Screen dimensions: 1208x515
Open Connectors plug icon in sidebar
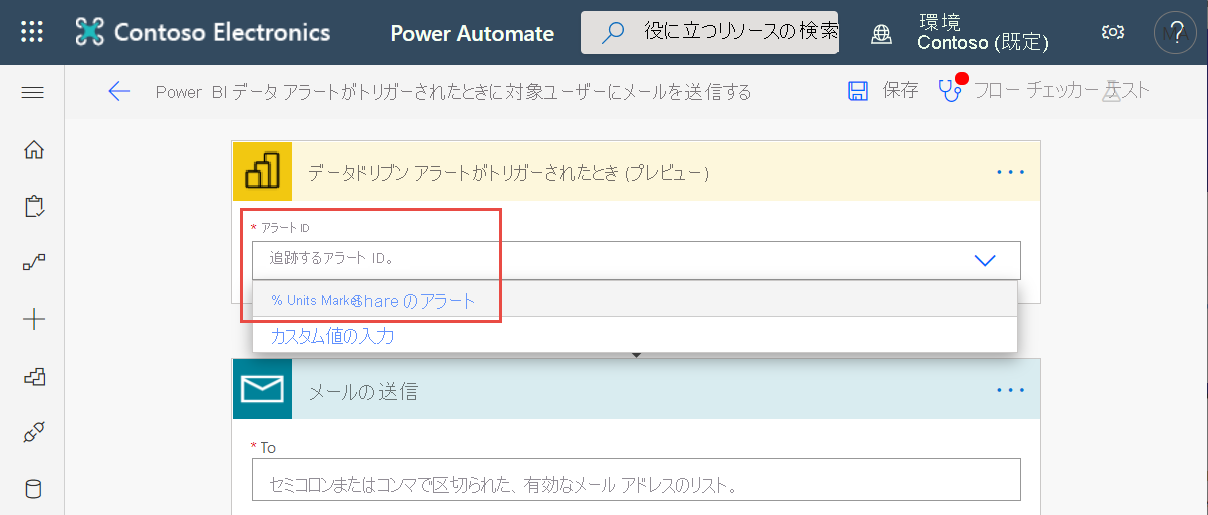click(34, 433)
